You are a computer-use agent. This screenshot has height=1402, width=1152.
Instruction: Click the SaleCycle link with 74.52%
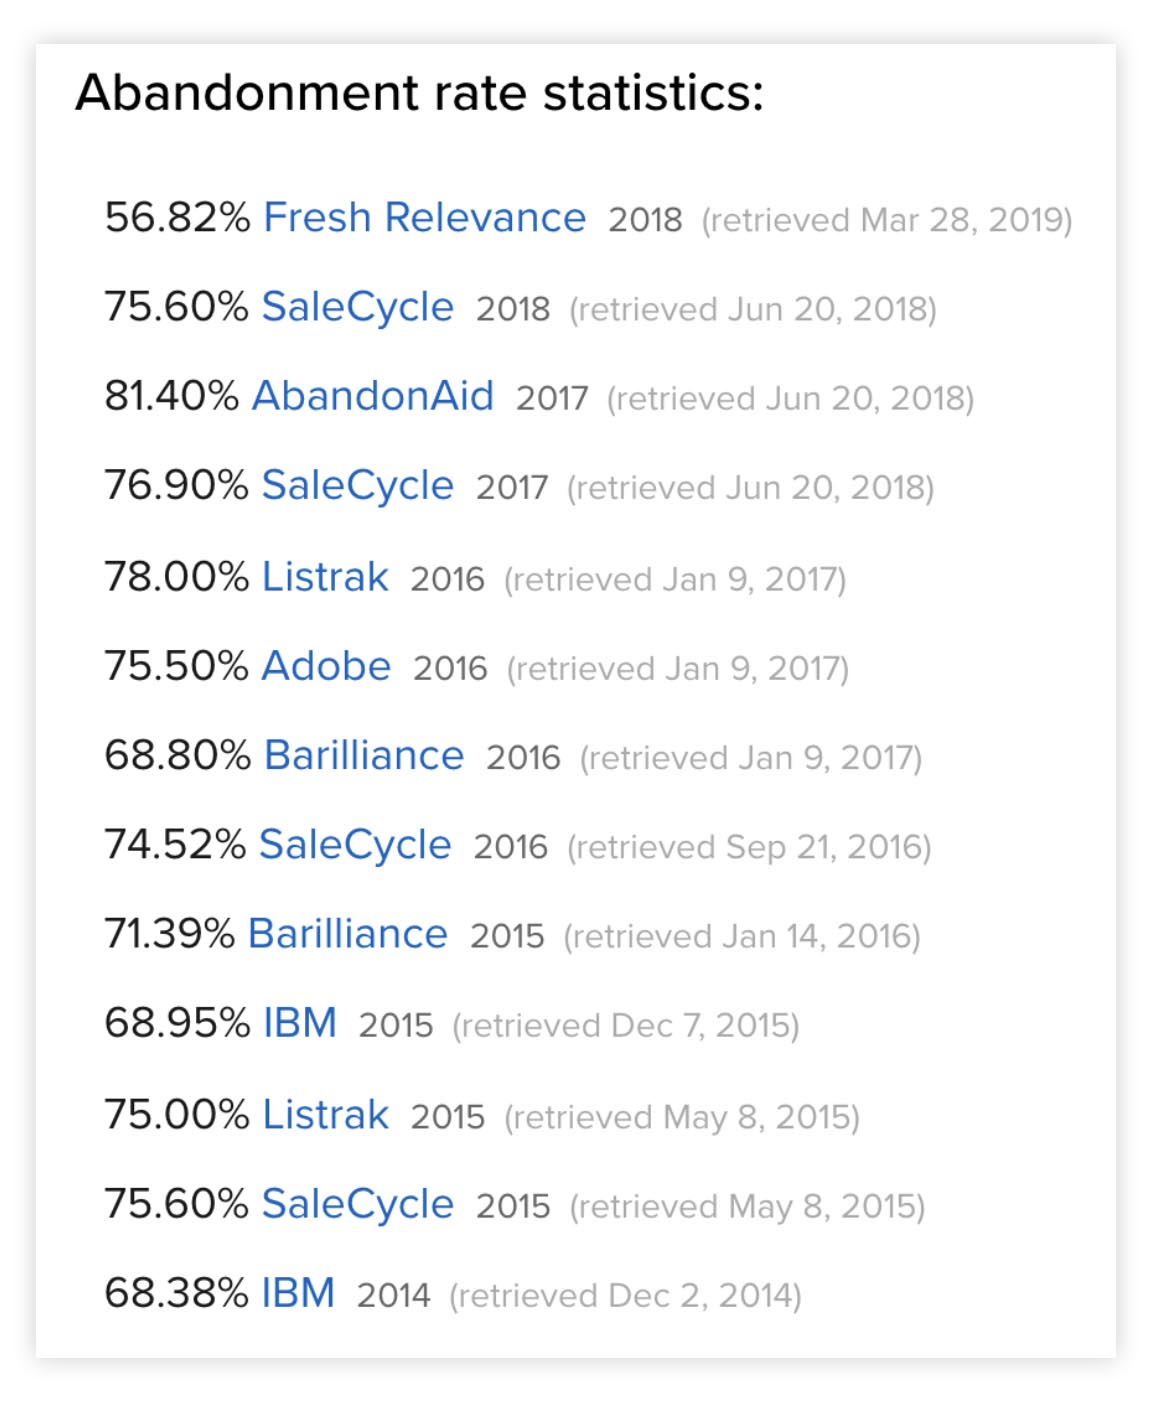(x=355, y=845)
